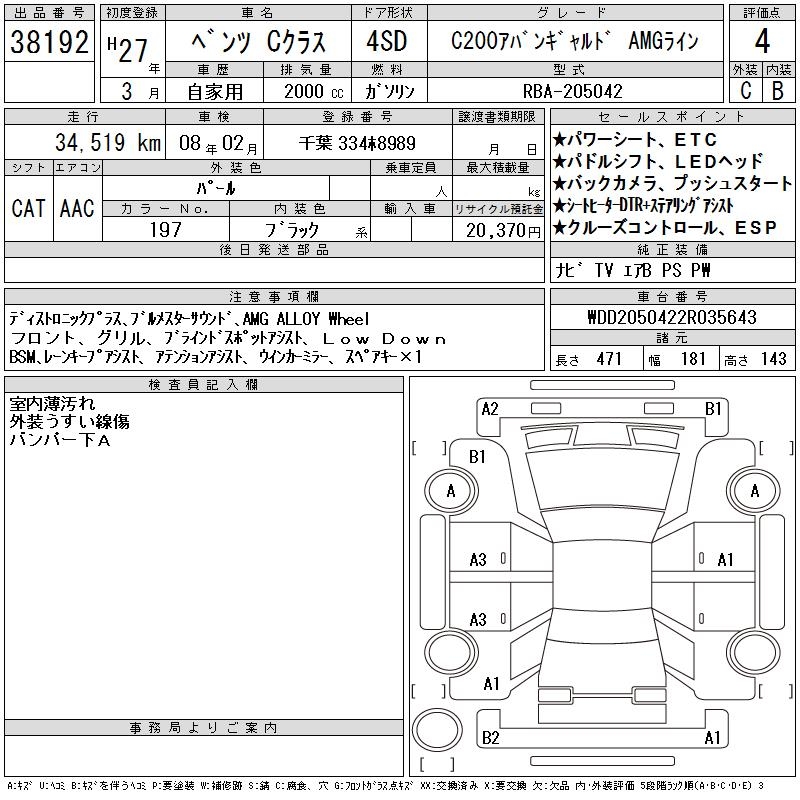Click the spare tire circle below the diagram
The height and width of the screenshot is (800, 800).
(x=437, y=729)
